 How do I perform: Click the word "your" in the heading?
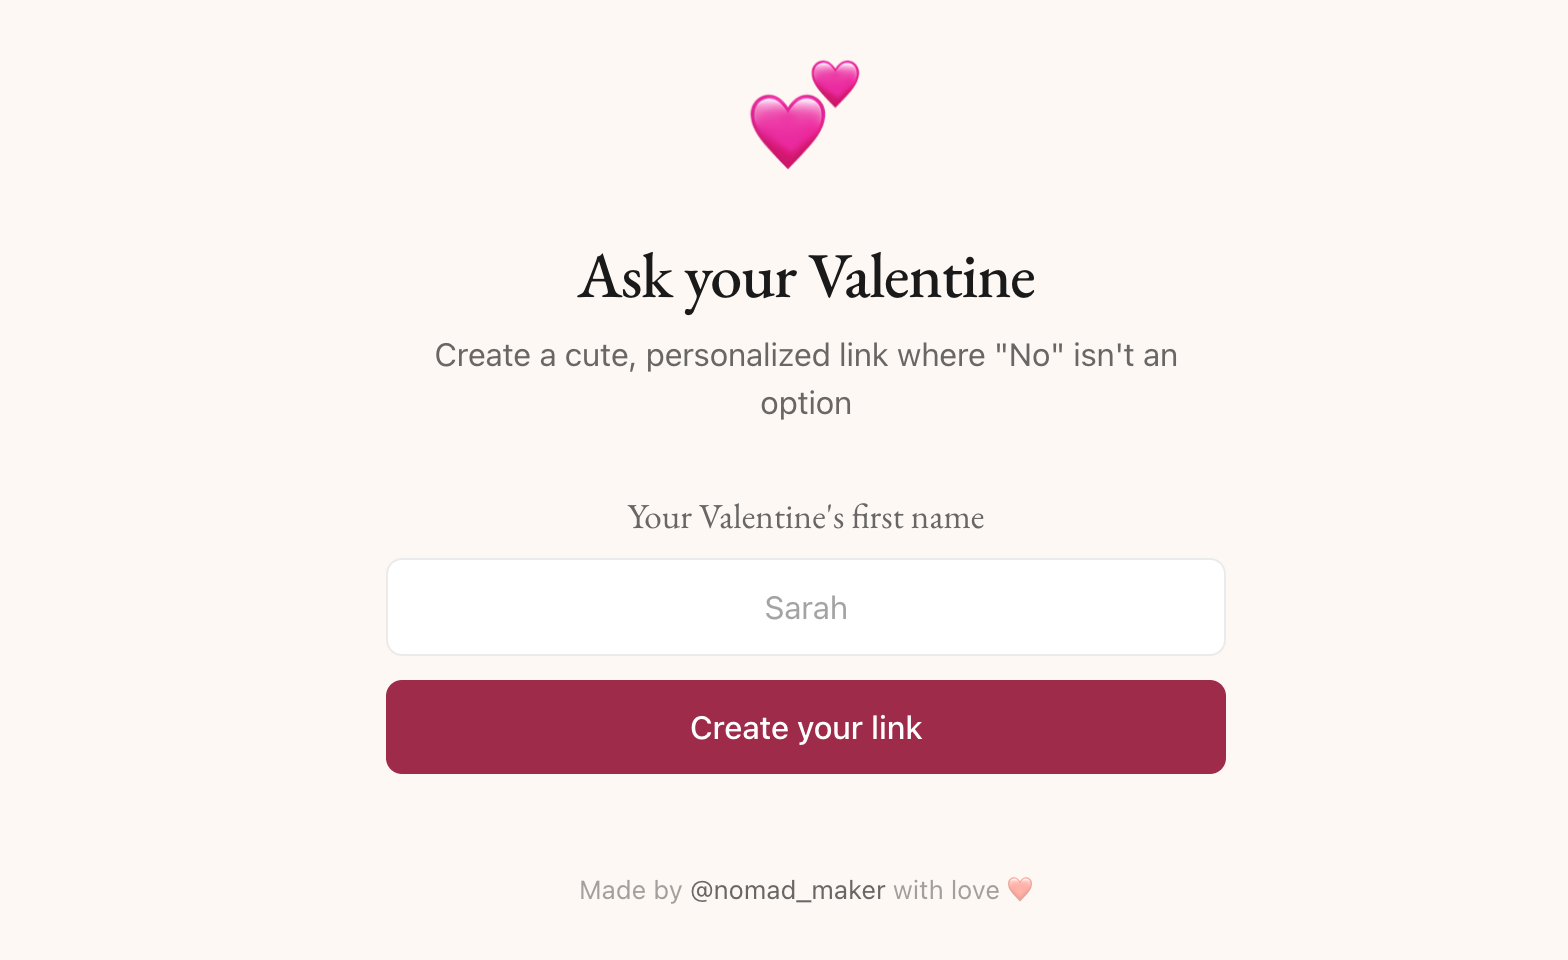tap(740, 279)
